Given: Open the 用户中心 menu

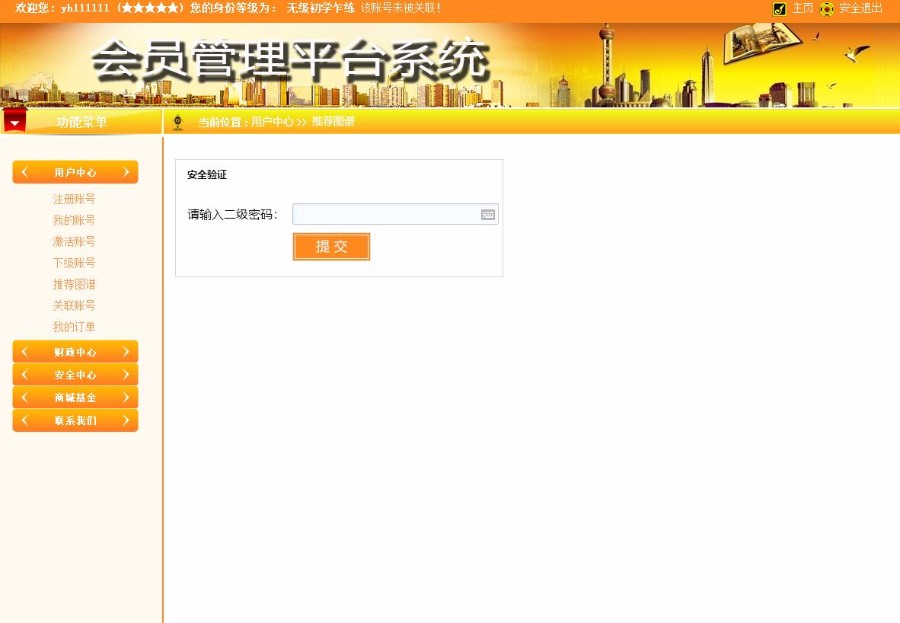Looking at the screenshot, I should coord(75,171).
